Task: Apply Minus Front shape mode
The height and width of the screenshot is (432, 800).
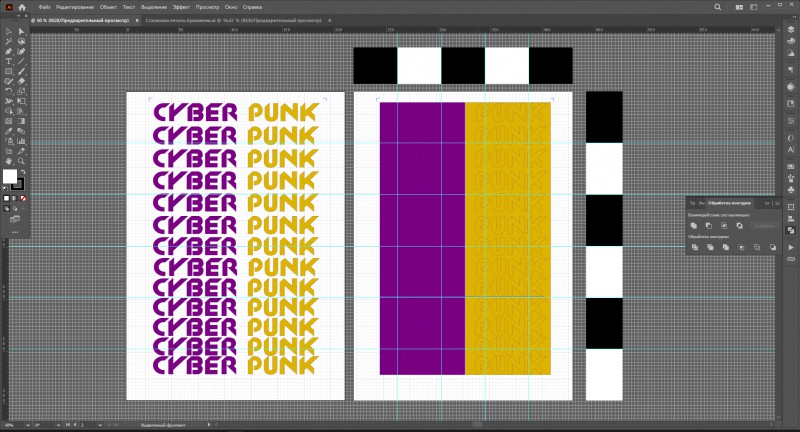Action: [709, 225]
